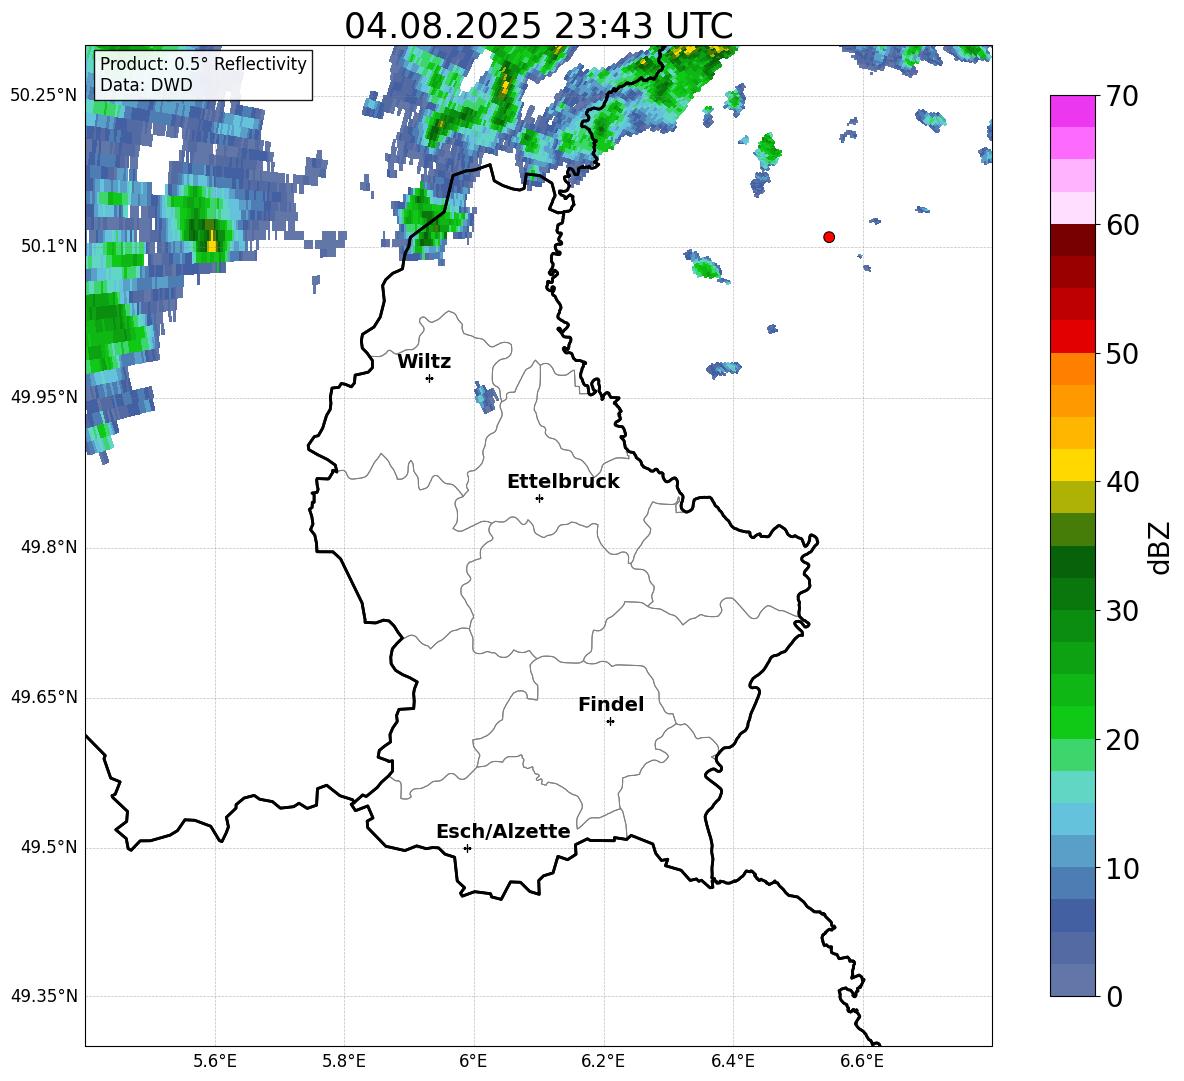Click the Esch/Alzette station cross marker

click(x=467, y=848)
